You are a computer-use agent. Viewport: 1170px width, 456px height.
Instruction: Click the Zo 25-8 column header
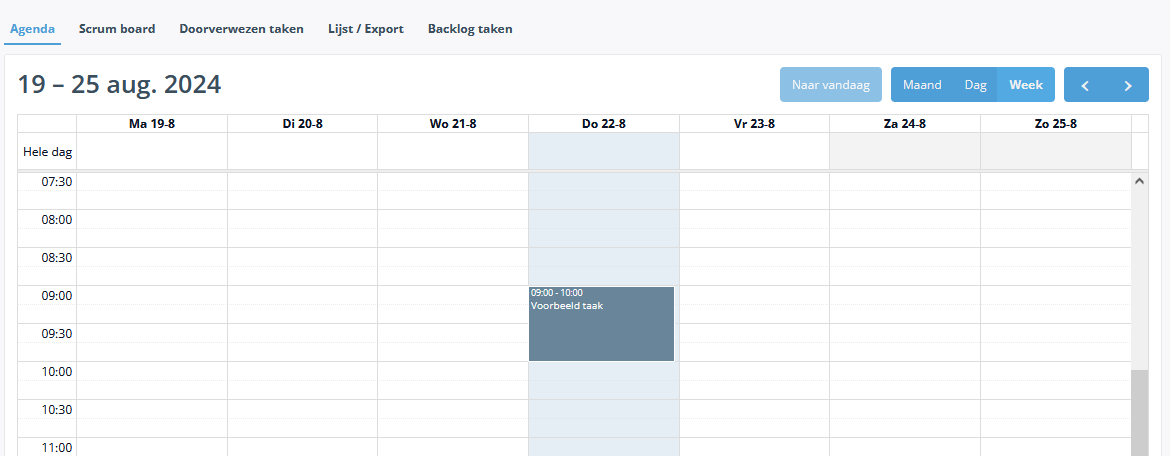point(1056,124)
